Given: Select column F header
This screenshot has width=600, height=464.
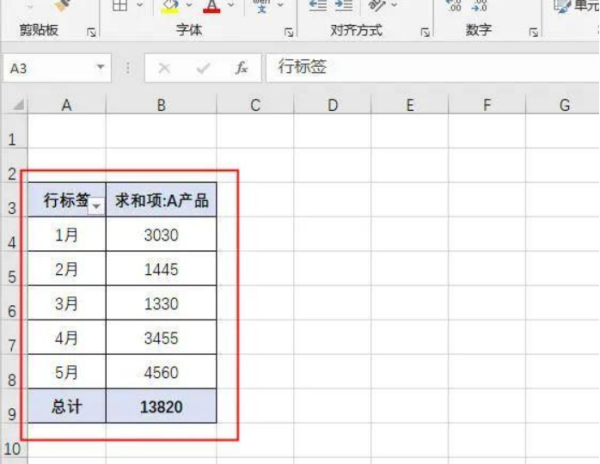Looking at the screenshot, I should (x=487, y=105).
